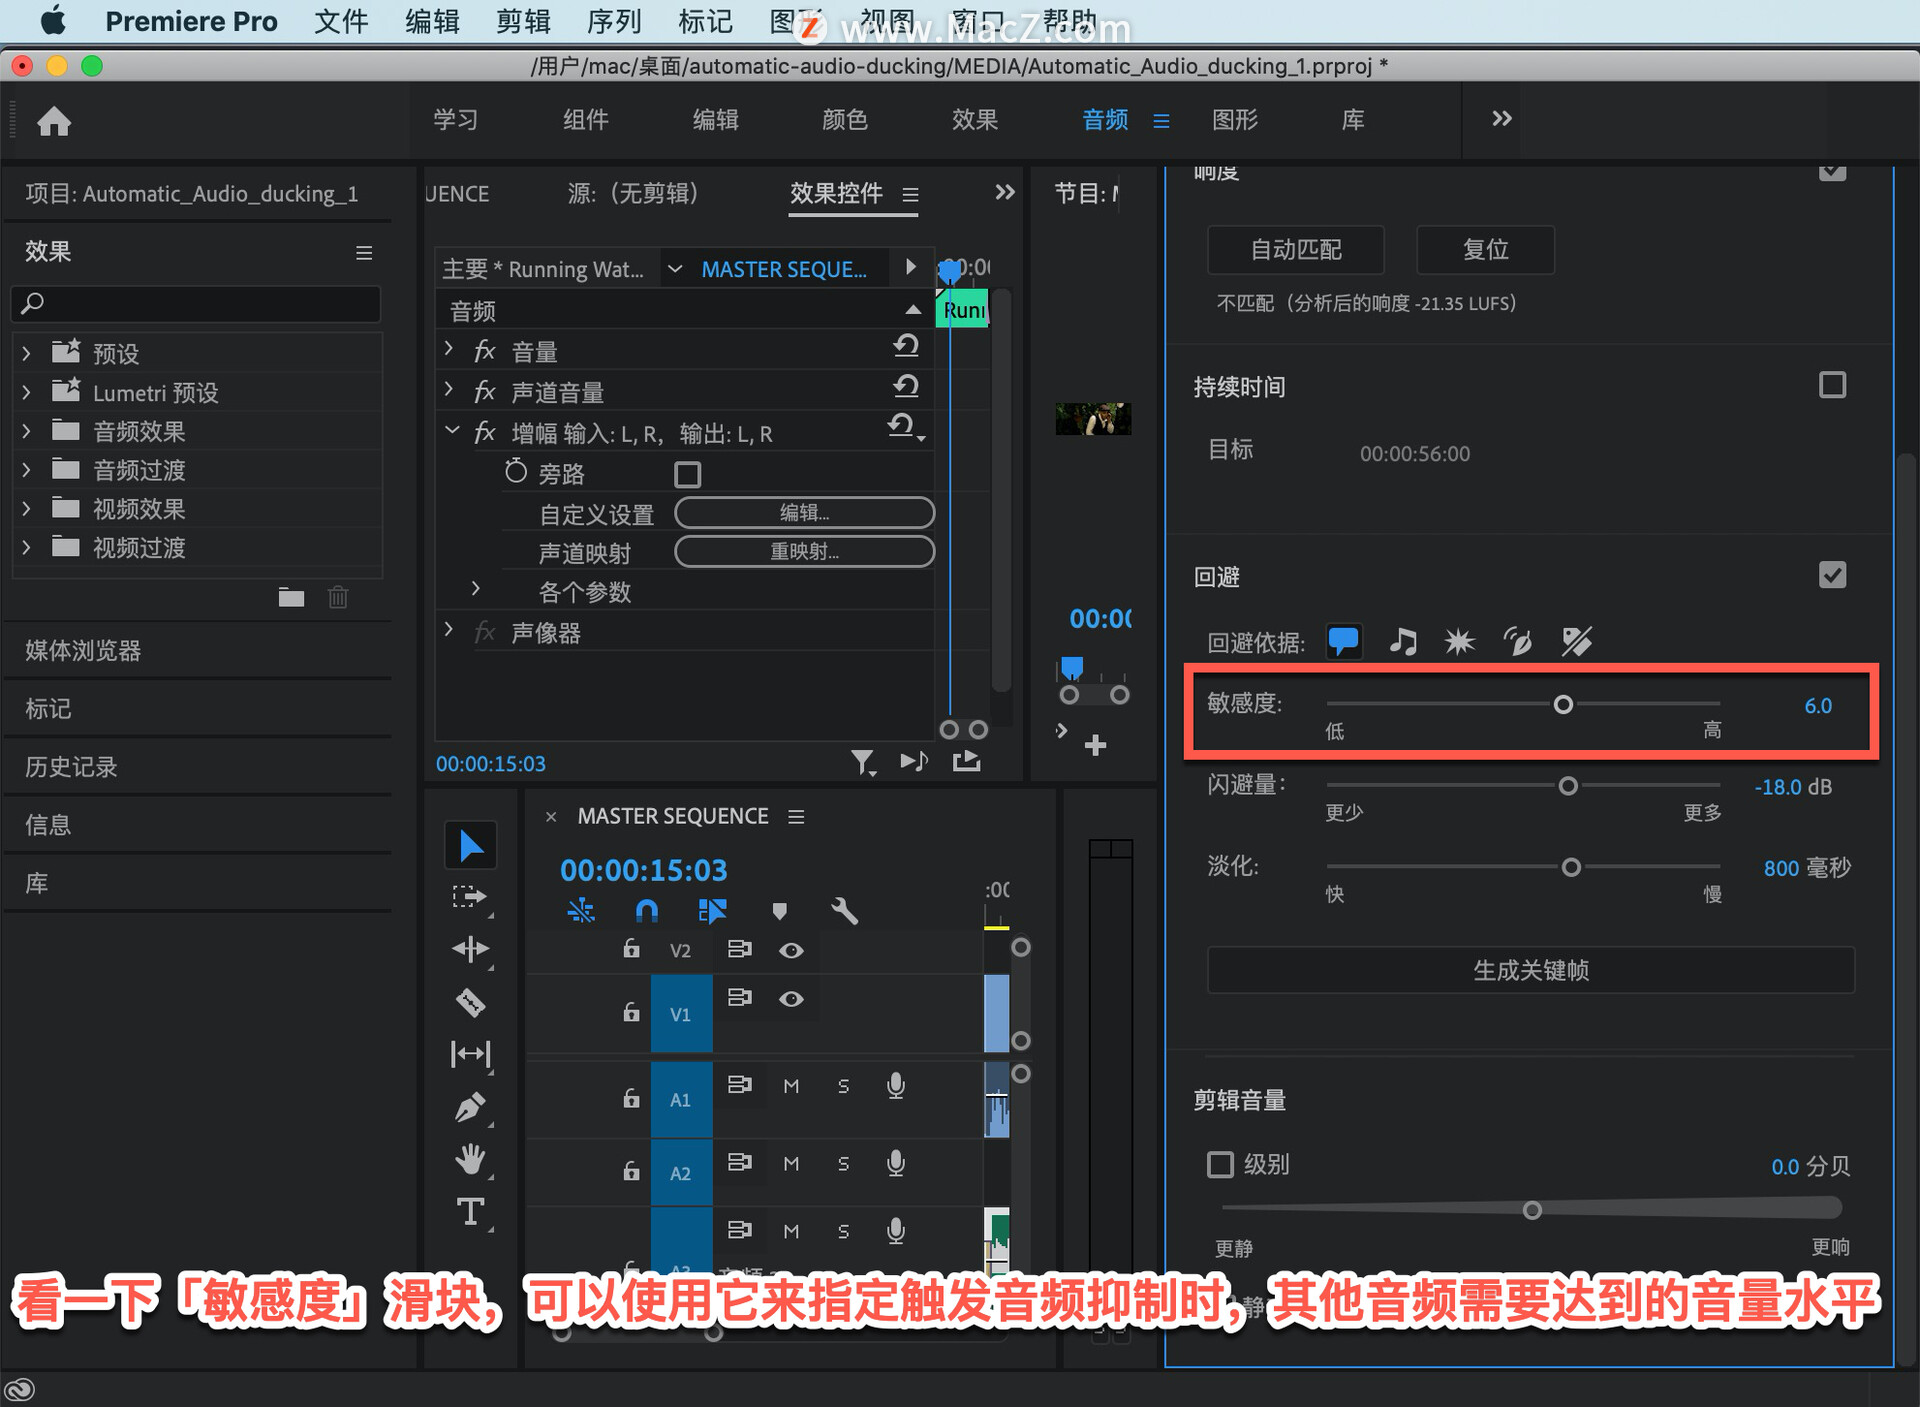Viewport: 1920px width, 1407px height.
Task: Click filter properties funnel icon
Action: 862,763
